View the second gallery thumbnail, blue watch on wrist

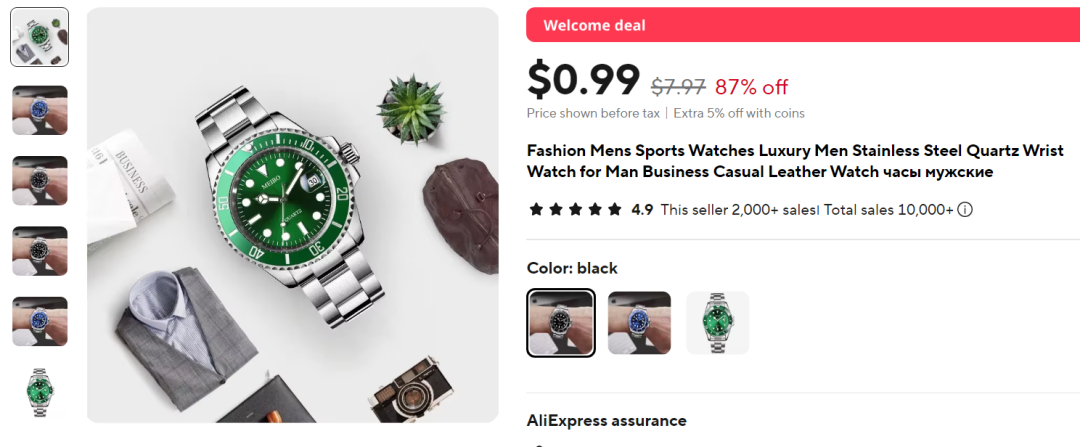point(40,110)
